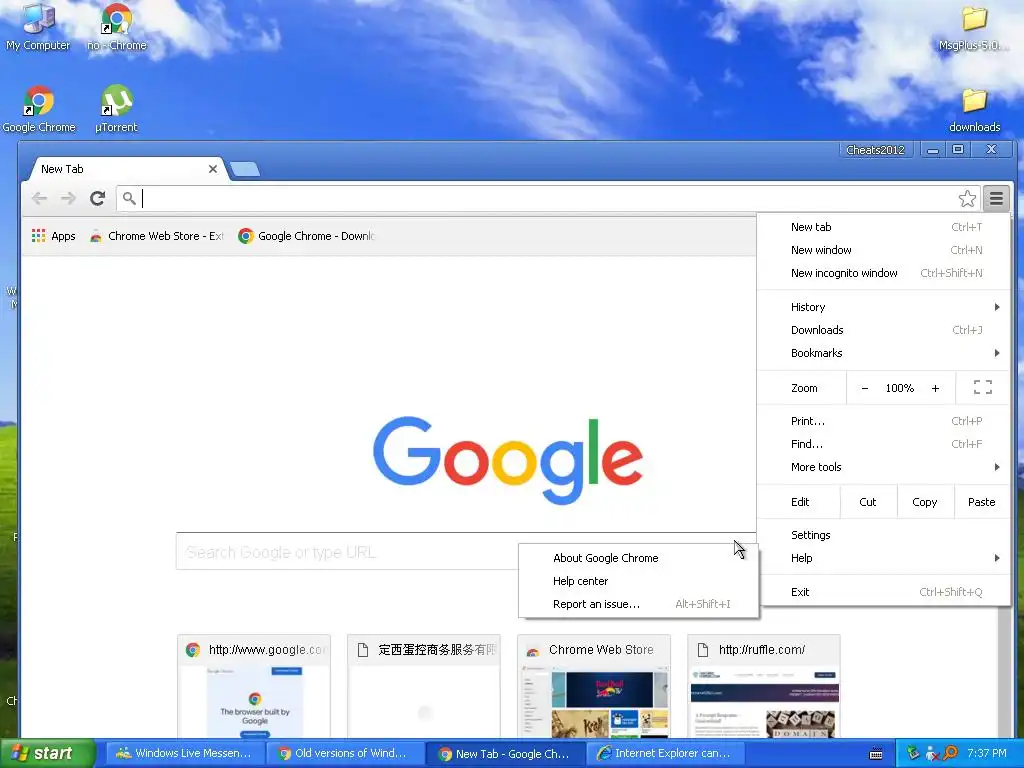Screen dimensions: 1024x768
Task: Open the Chrome hamburger menu button
Action: (996, 198)
